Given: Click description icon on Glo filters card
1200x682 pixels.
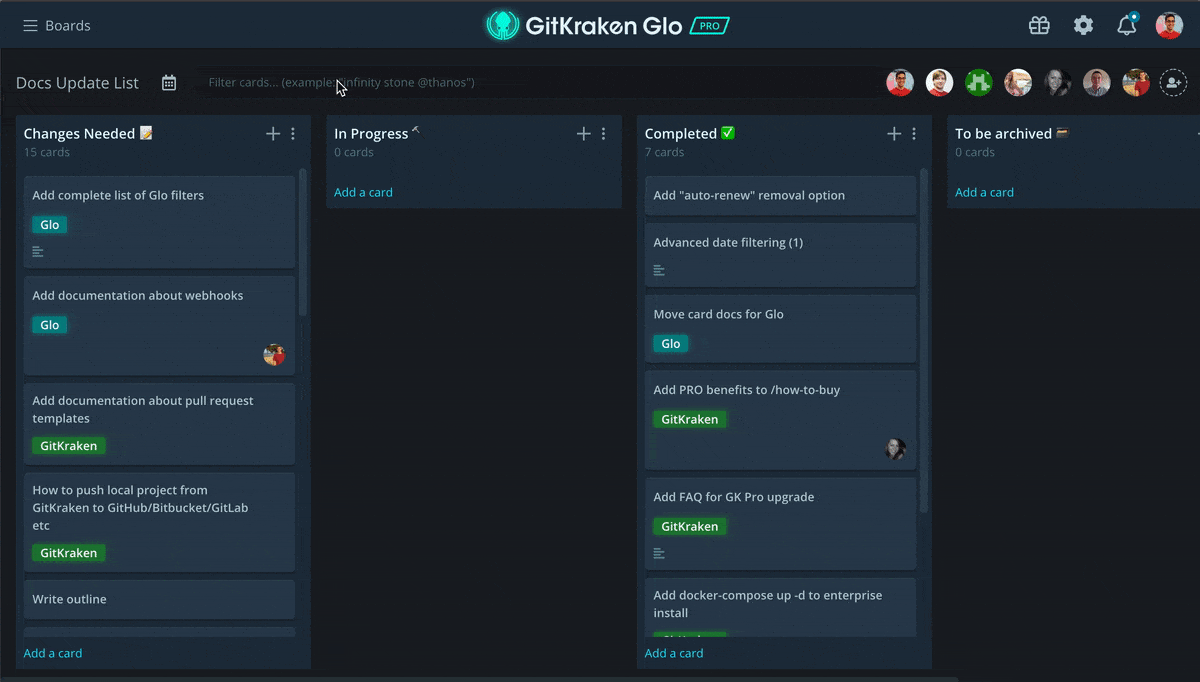Looking at the screenshot, I should click(38, 252).
